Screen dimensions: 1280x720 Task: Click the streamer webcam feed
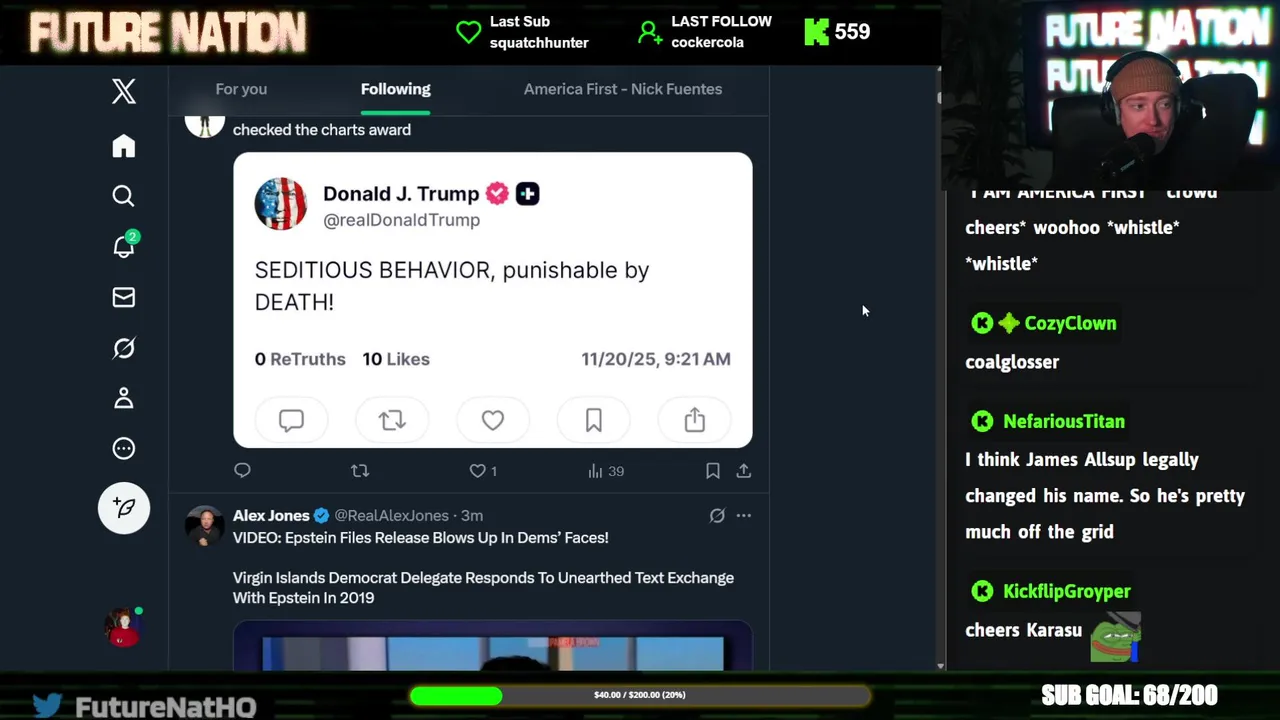point(1112,95)
